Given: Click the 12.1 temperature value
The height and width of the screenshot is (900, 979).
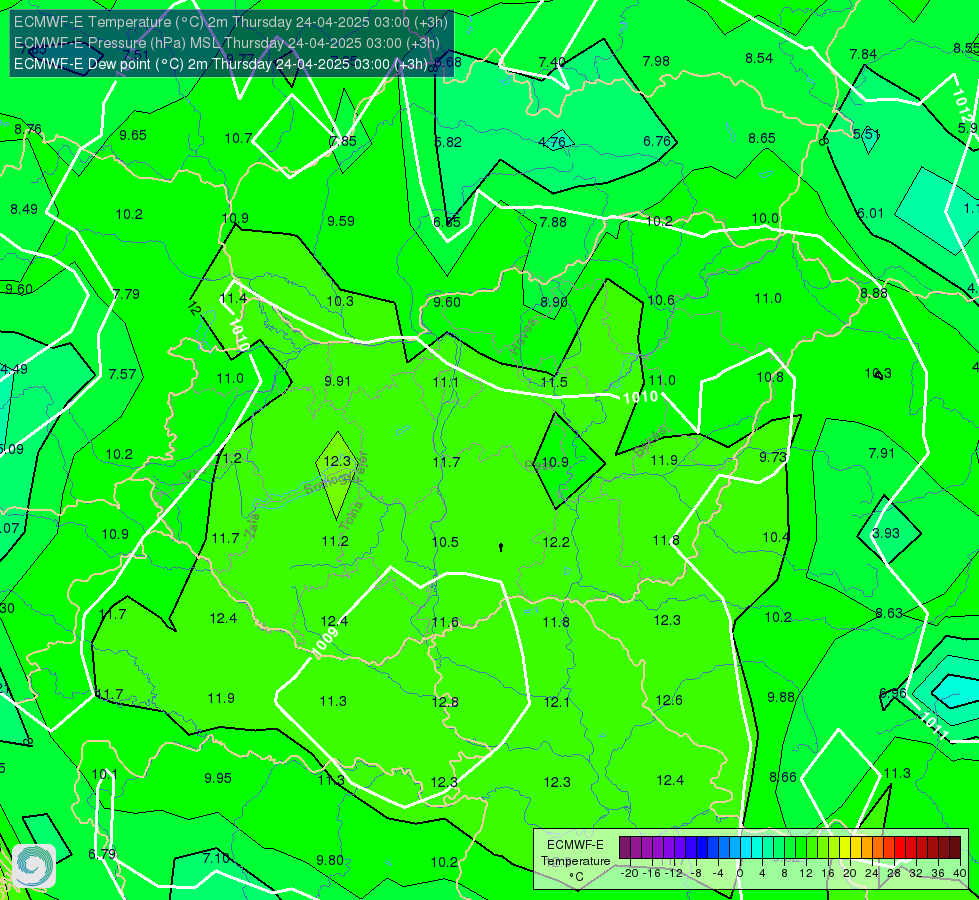Looking at the screenshot, I should click(x=556, y=702).
